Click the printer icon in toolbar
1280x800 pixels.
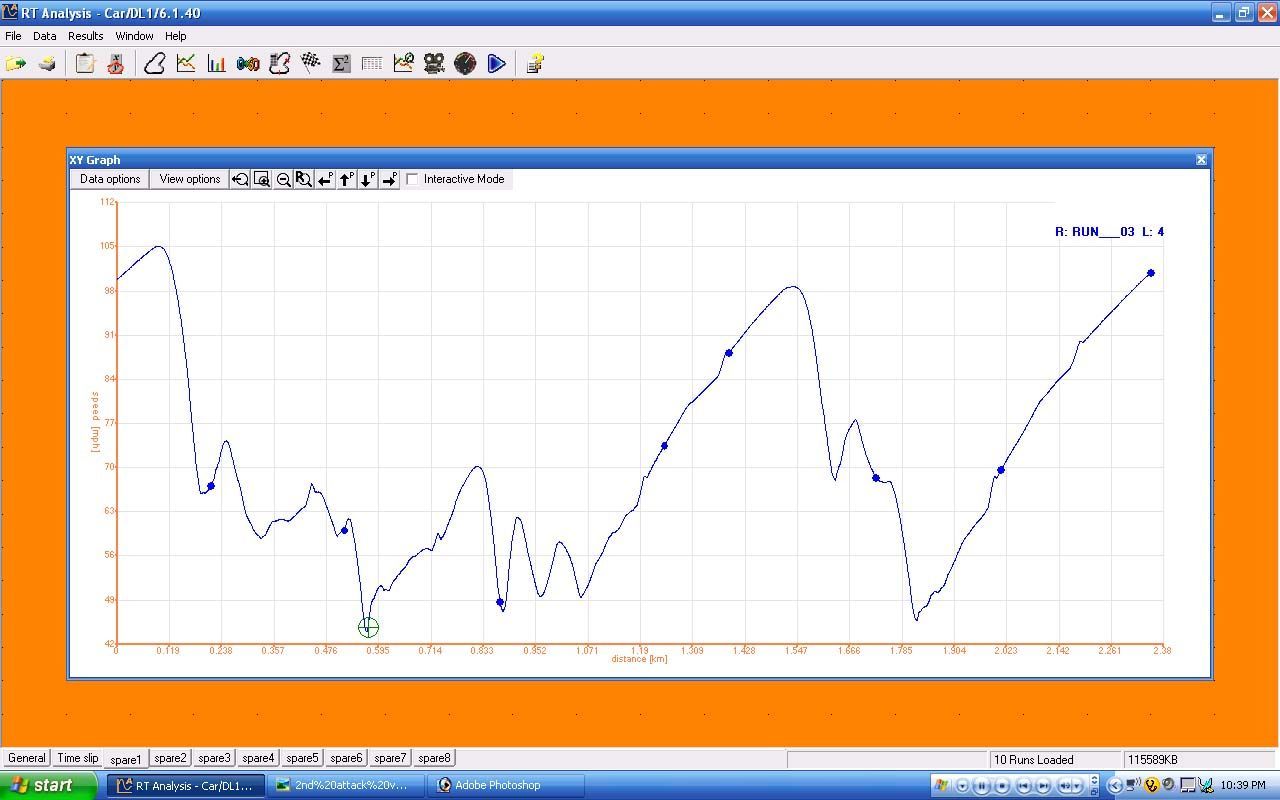pyautogui.click(x=47, y=64)
